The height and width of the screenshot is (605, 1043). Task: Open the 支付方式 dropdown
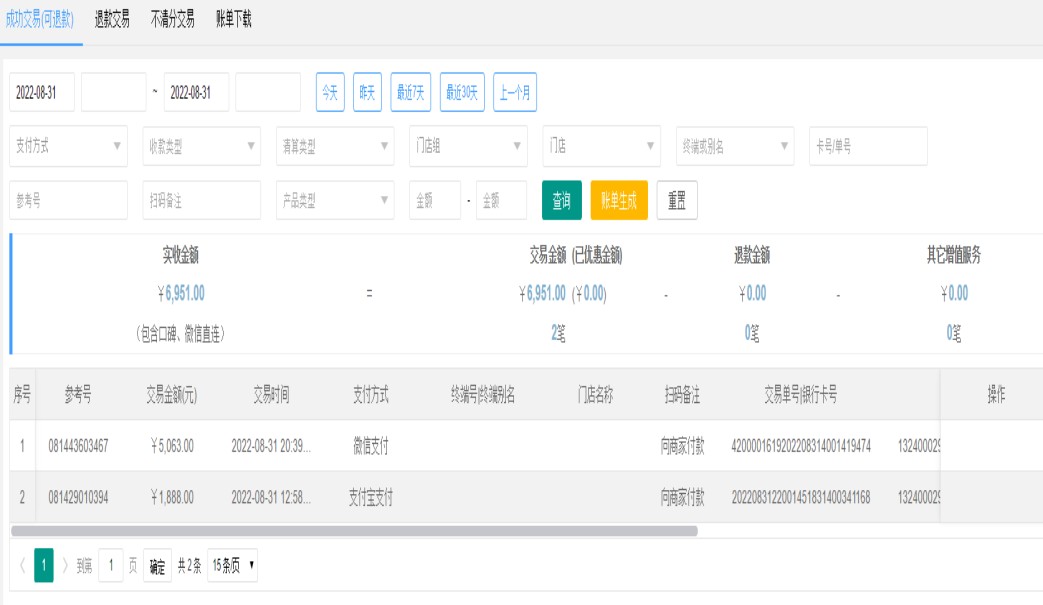68,146
